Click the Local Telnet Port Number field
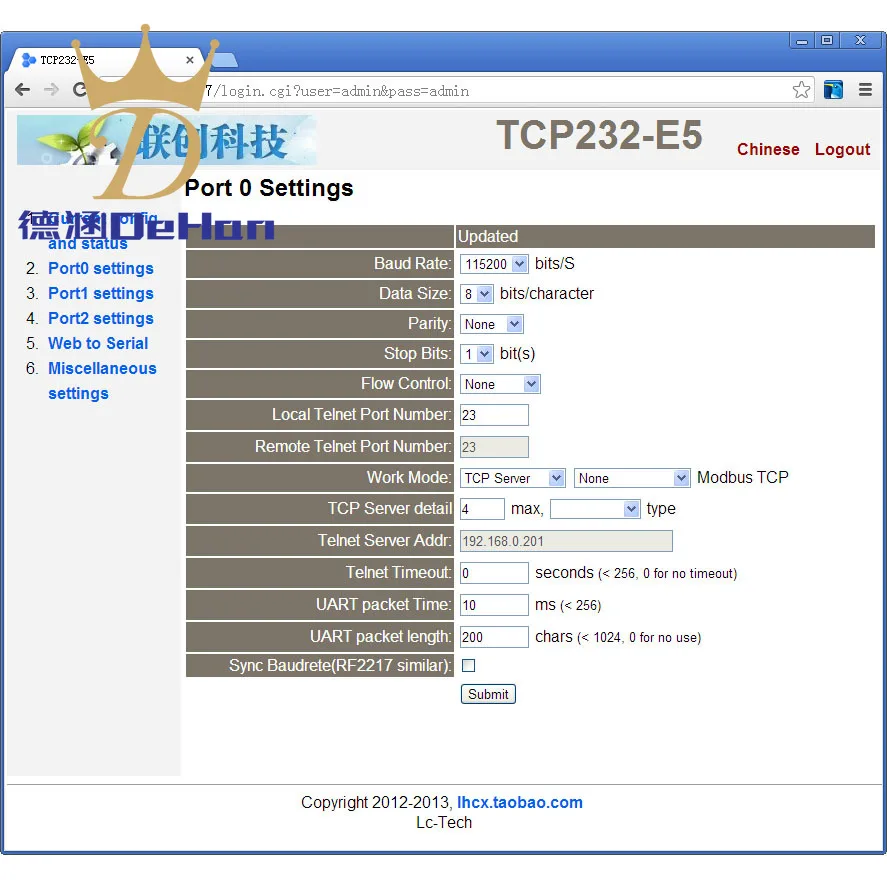The width and height of the screenshot is (887, 887). [494, 415]
